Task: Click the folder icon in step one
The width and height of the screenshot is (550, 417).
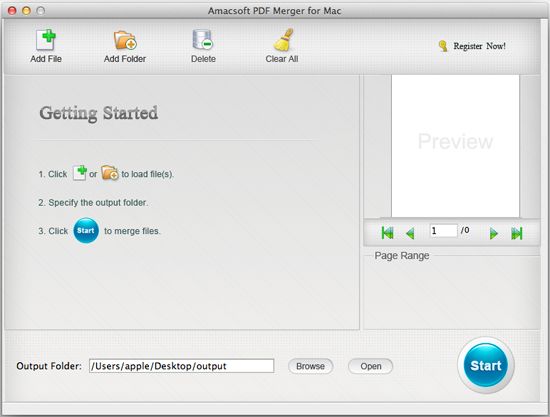Action: [x=110, y=173]
